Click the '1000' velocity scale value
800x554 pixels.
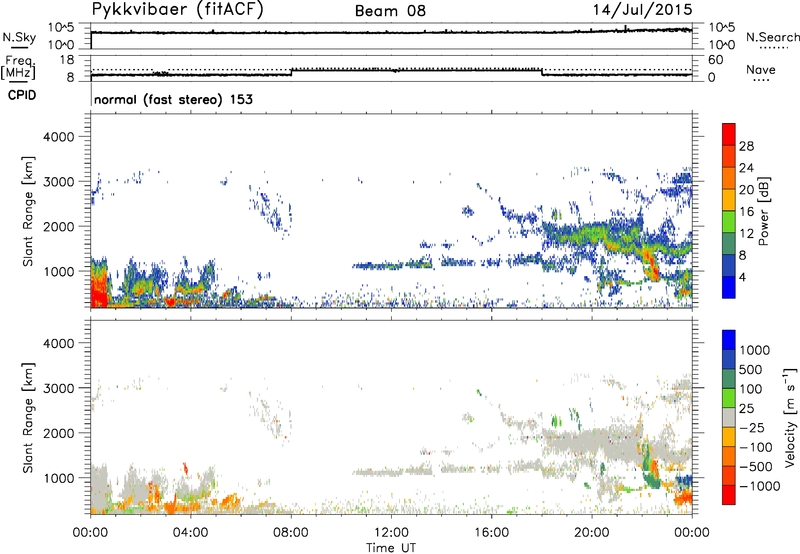[755, 350]
